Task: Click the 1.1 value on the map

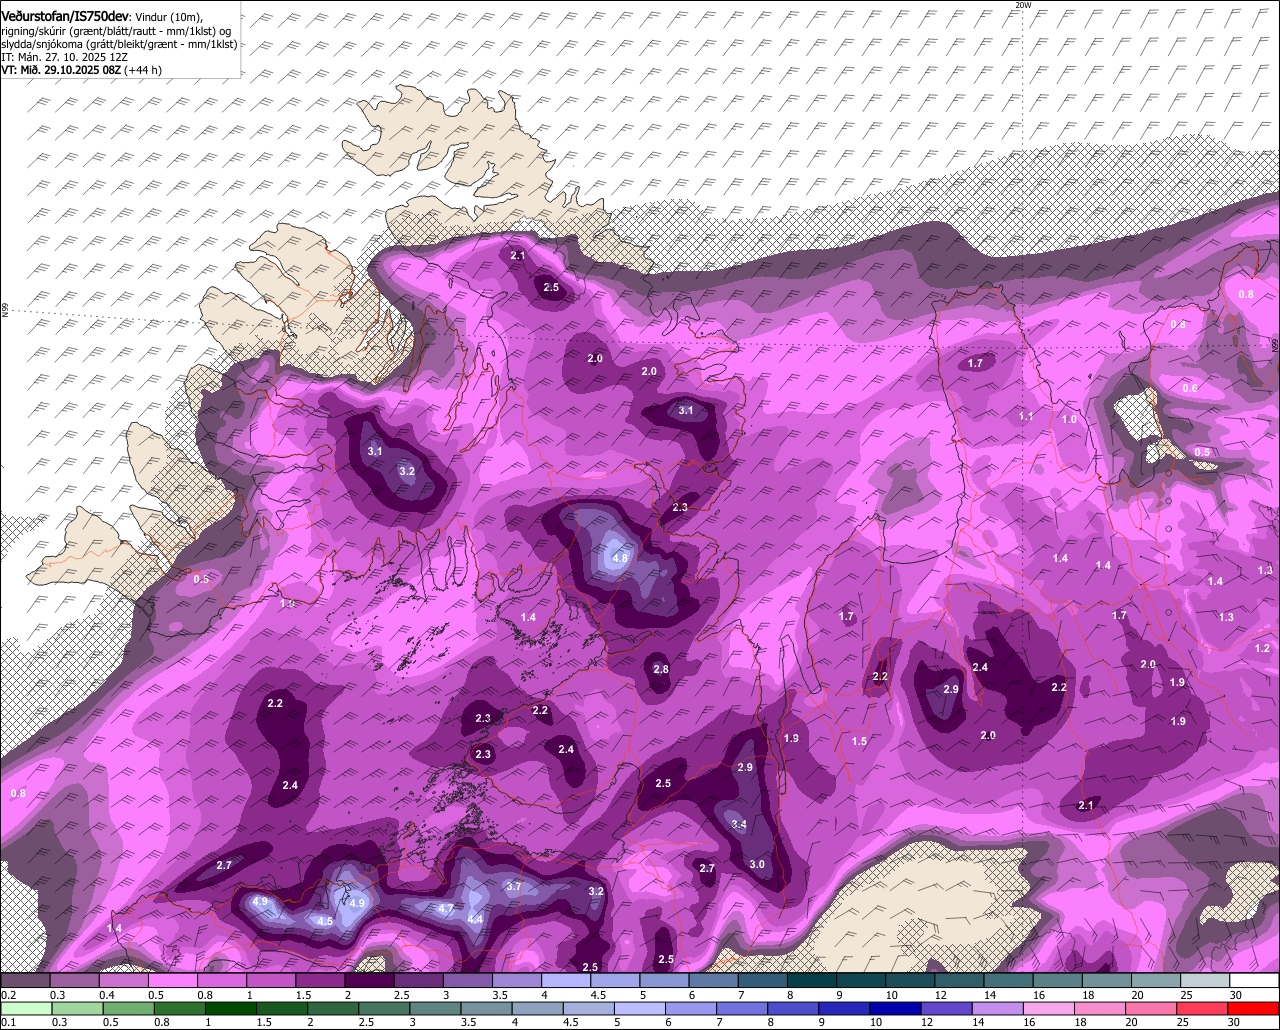Action: pos(1026,416)
